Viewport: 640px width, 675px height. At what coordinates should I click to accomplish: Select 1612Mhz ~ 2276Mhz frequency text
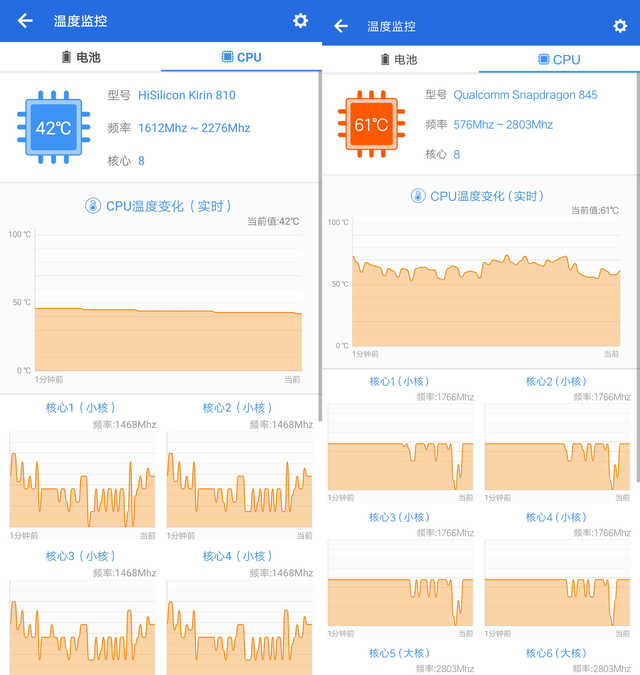click(x=194, y=128)
